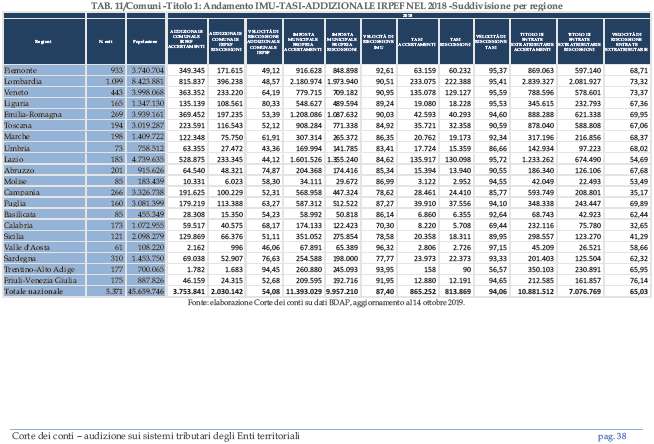Select Sardegna IMU speed value 77,77
Viewport: 654px width, 444px height.
pyautogui.click(x=385, y=258)
